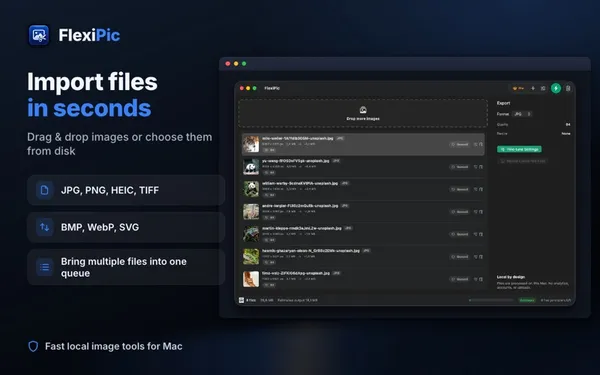This screenshot has width=600, height=375.
Task: Click the Reveal button on the second file row
Action: tap(460, 167)
